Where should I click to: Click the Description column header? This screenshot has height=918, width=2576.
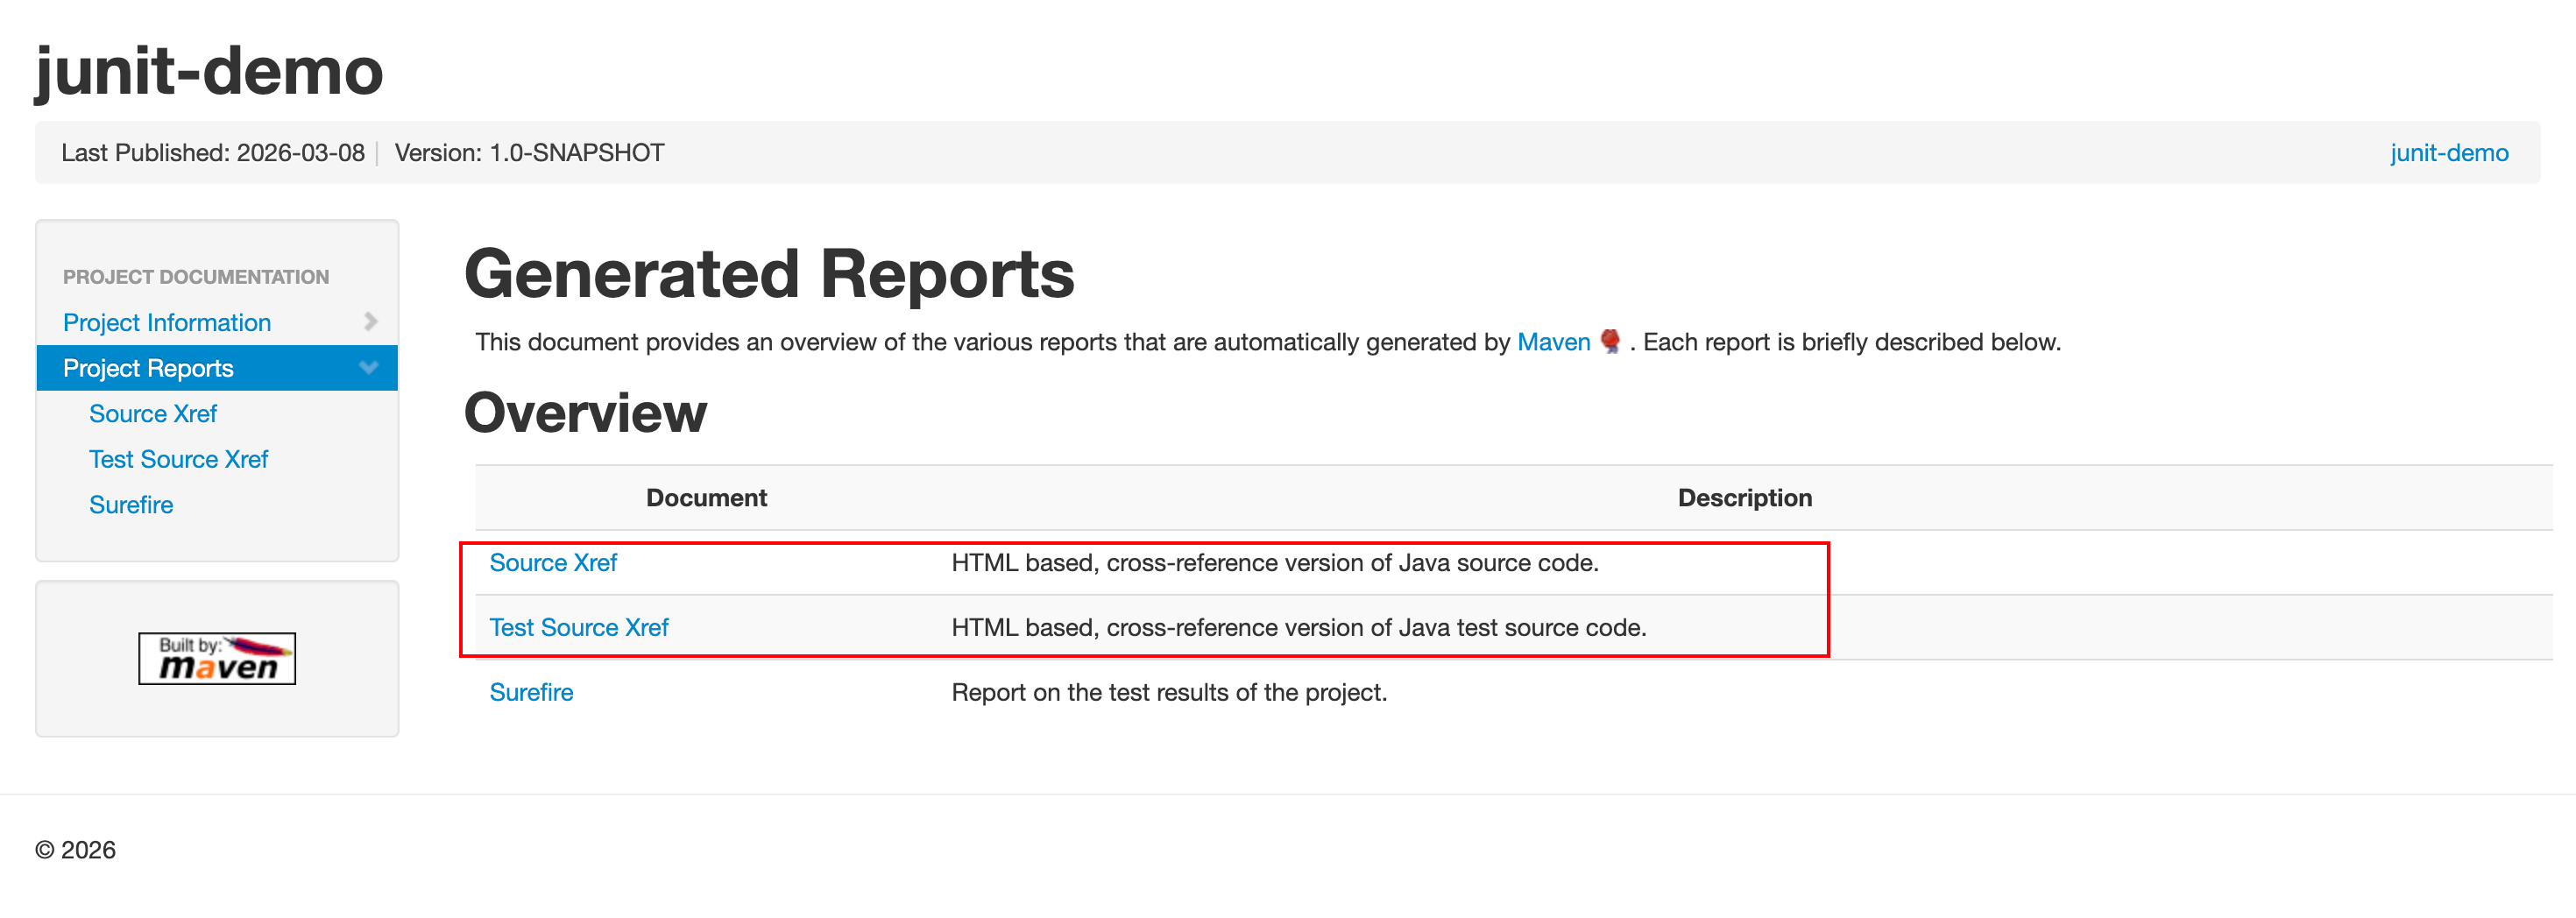1745,498
